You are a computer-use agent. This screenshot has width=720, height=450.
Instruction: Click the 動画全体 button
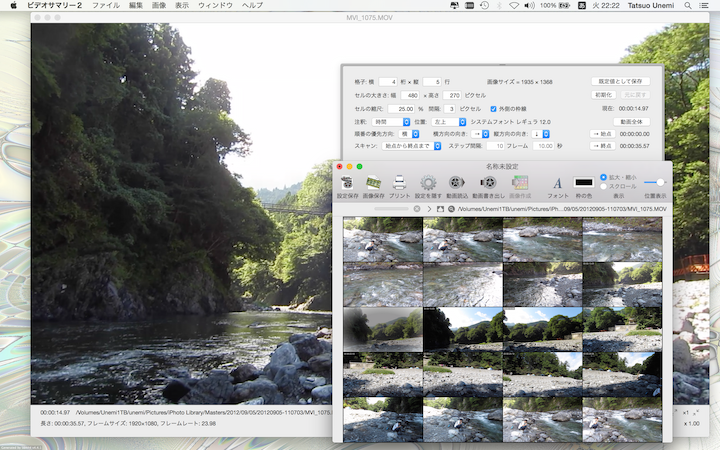point(630,121)
